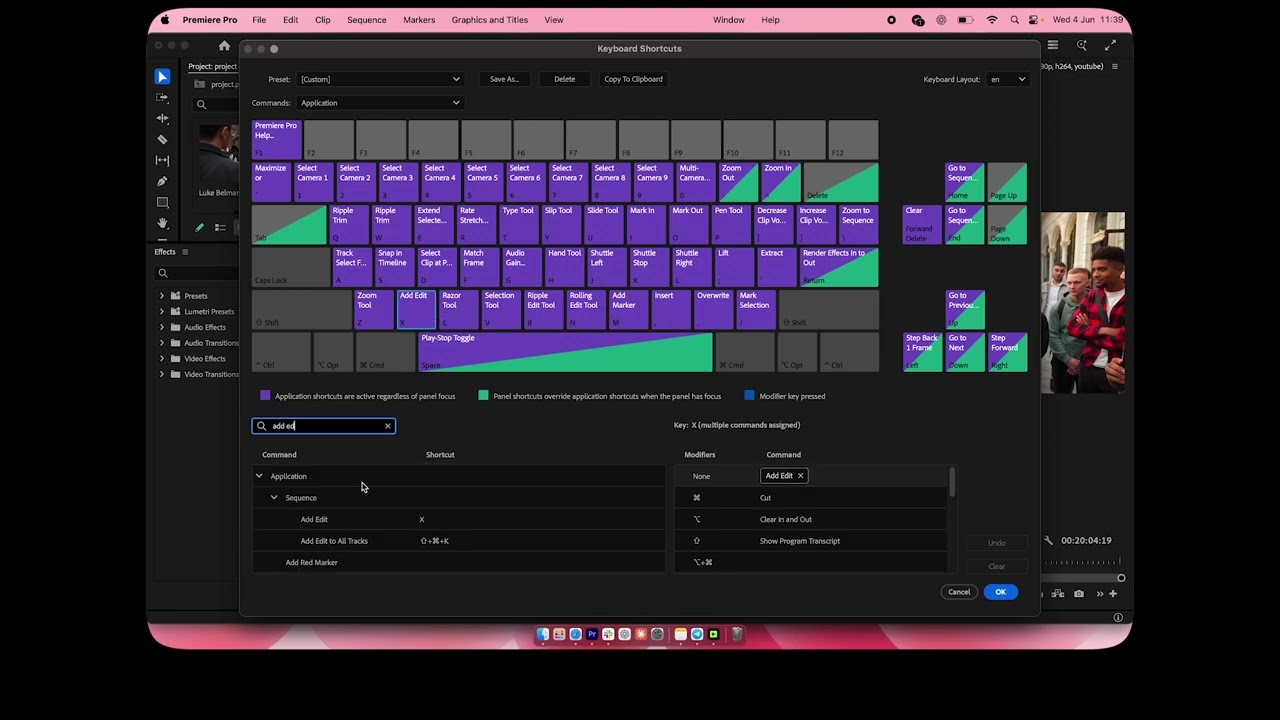Open the Program monitor button editor plus icon
Screen dimensions: 1280x720
pos(1113,594)
